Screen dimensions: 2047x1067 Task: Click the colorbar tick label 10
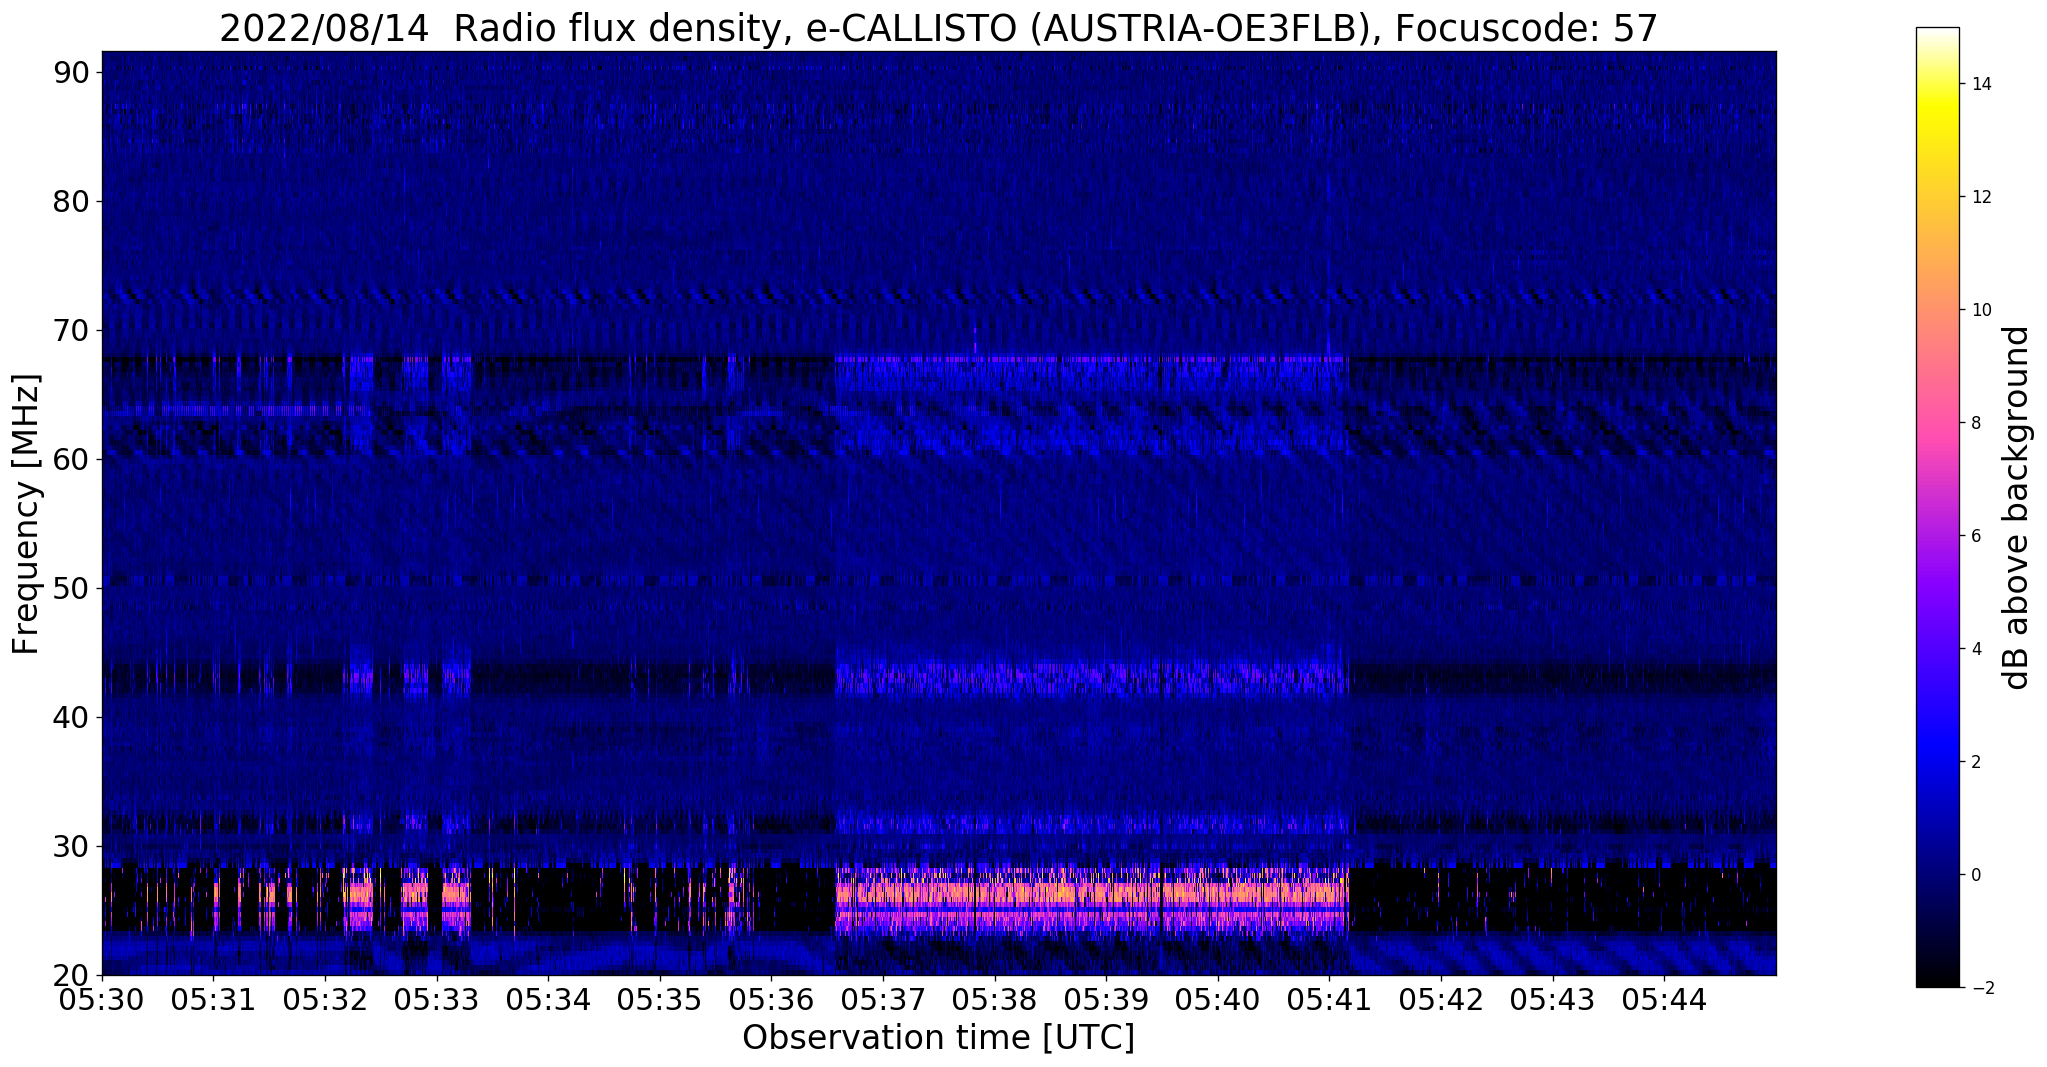pos(1981,310)
